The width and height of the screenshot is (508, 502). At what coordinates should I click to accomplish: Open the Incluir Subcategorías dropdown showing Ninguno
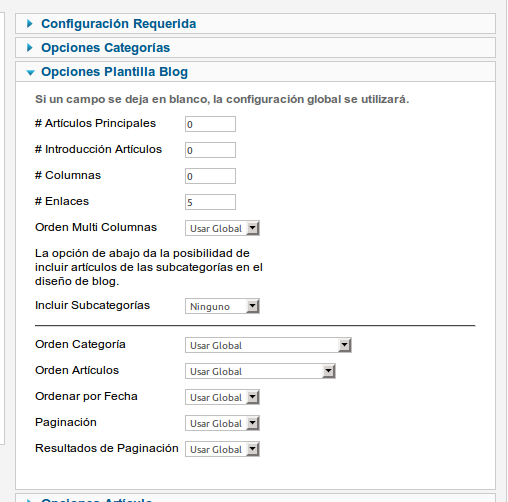point(222,306)
